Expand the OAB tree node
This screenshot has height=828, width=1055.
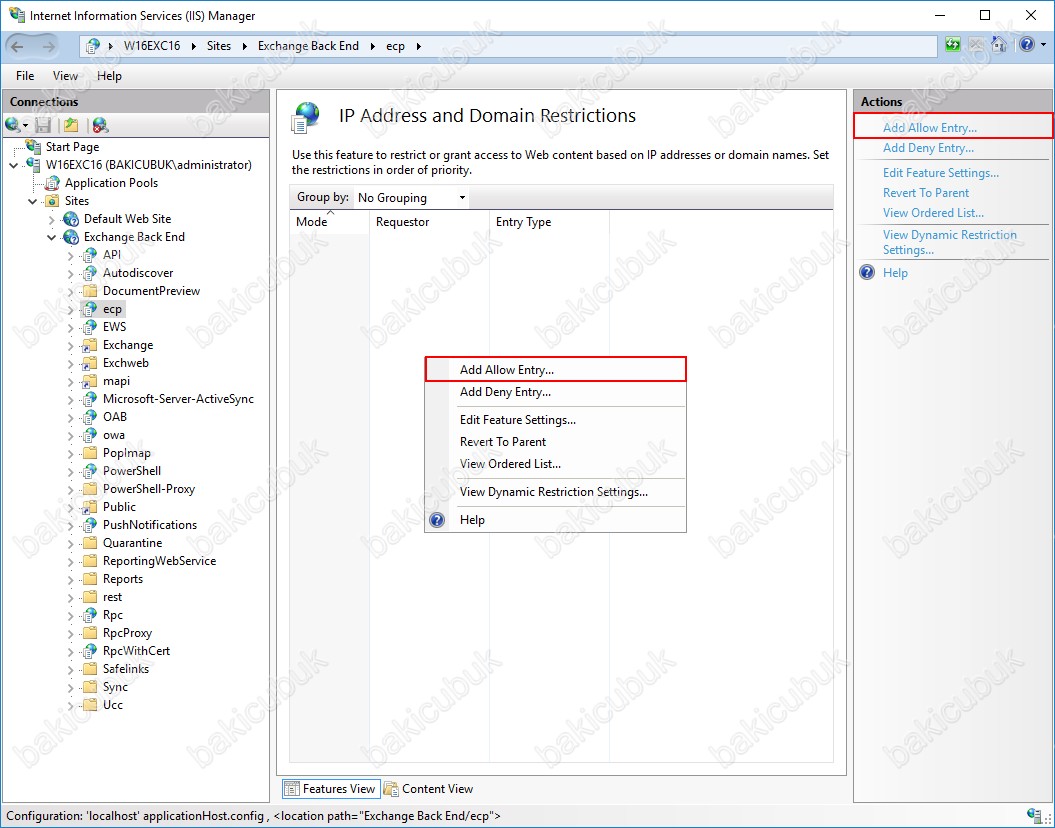[x=71, y=417]
